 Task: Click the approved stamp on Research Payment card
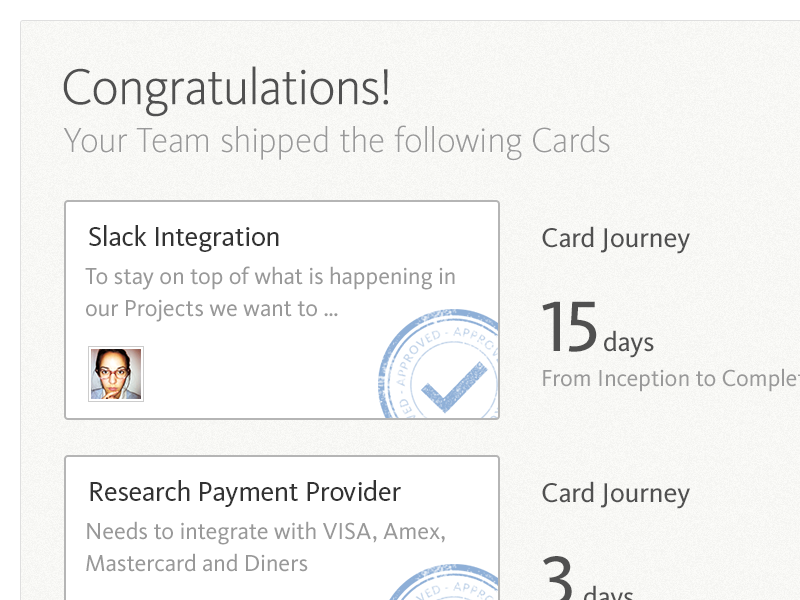coord(444,582)
